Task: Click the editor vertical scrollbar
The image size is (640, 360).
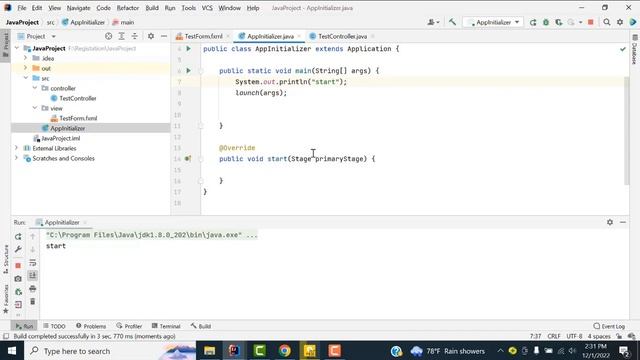Action: (627, 131)
